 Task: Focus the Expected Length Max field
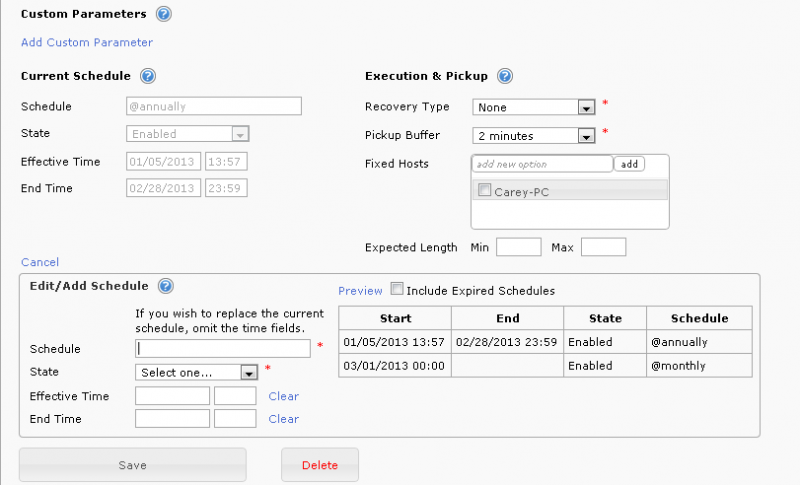pos(604,247)
